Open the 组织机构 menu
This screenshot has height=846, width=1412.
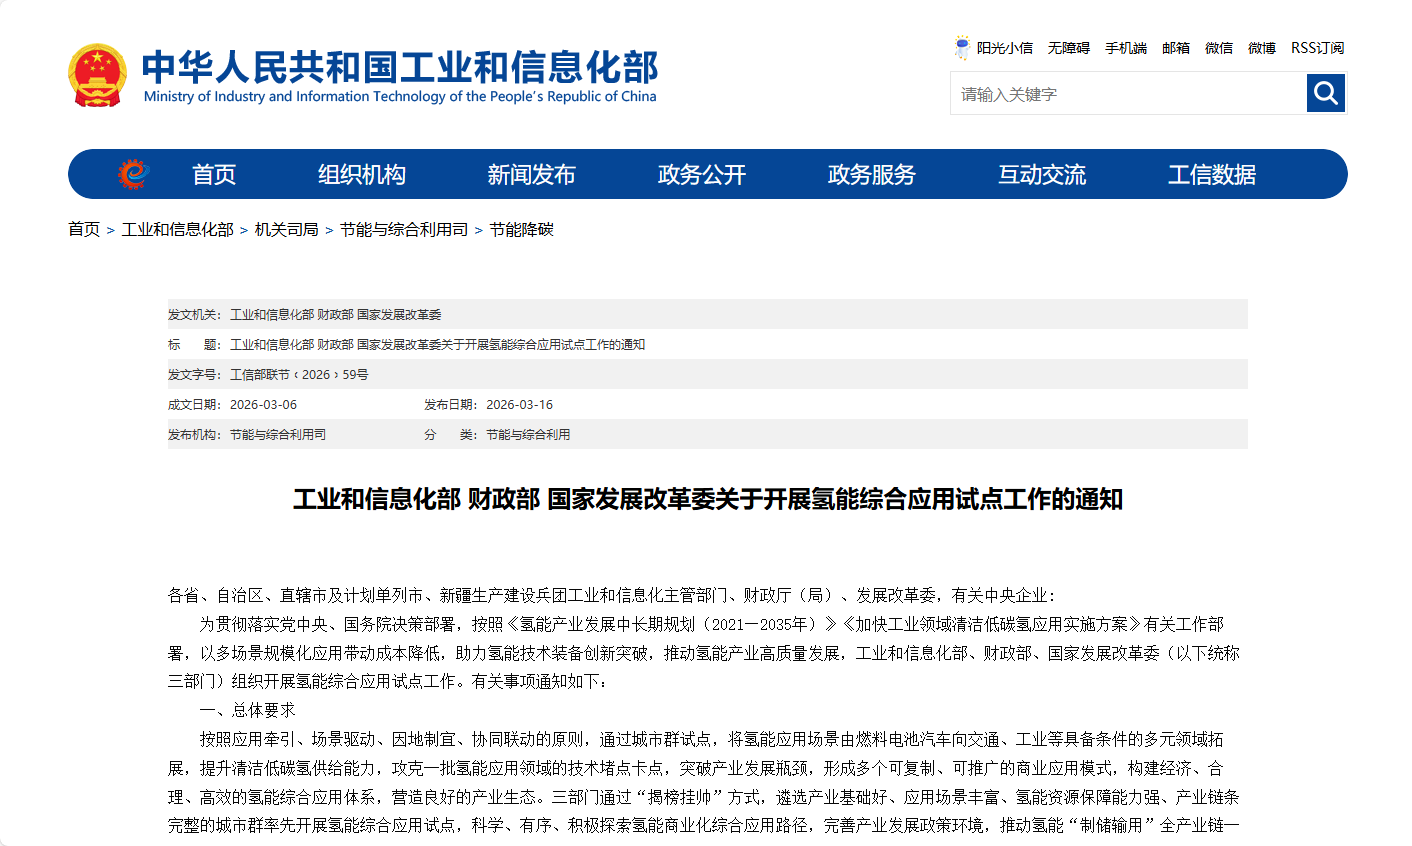(362, 175)
